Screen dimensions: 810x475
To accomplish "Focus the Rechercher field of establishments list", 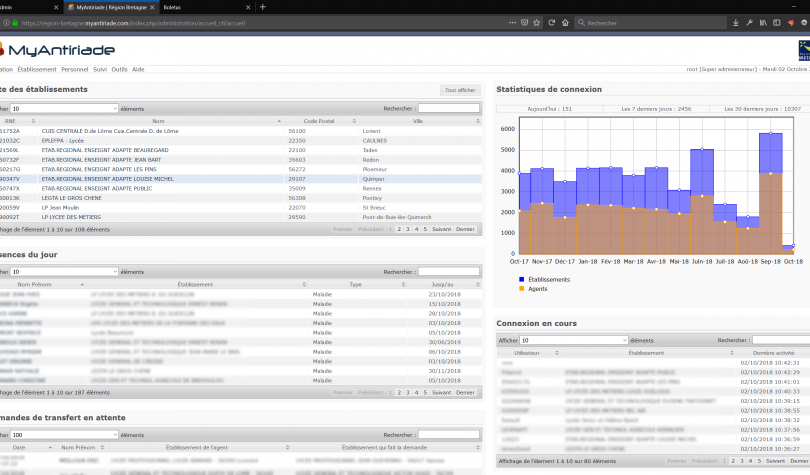I will (448, 108).
